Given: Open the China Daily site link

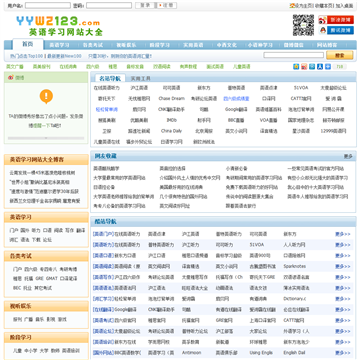Looking at the screenshot, I should click(x=171, y=131).
